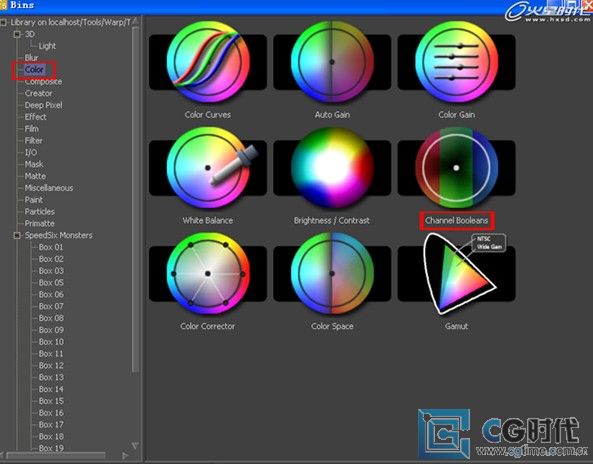Open Box 14 in the tree

click(51, 389)
